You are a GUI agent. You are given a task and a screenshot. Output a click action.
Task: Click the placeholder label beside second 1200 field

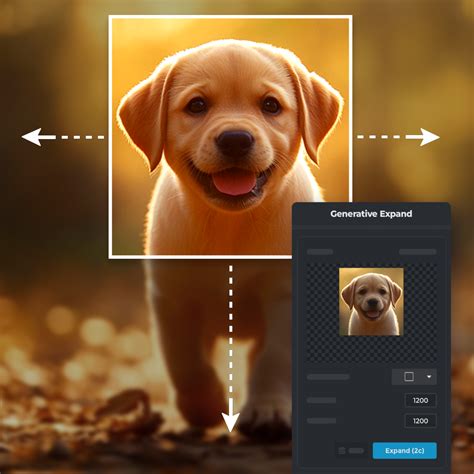coord(321,421)
